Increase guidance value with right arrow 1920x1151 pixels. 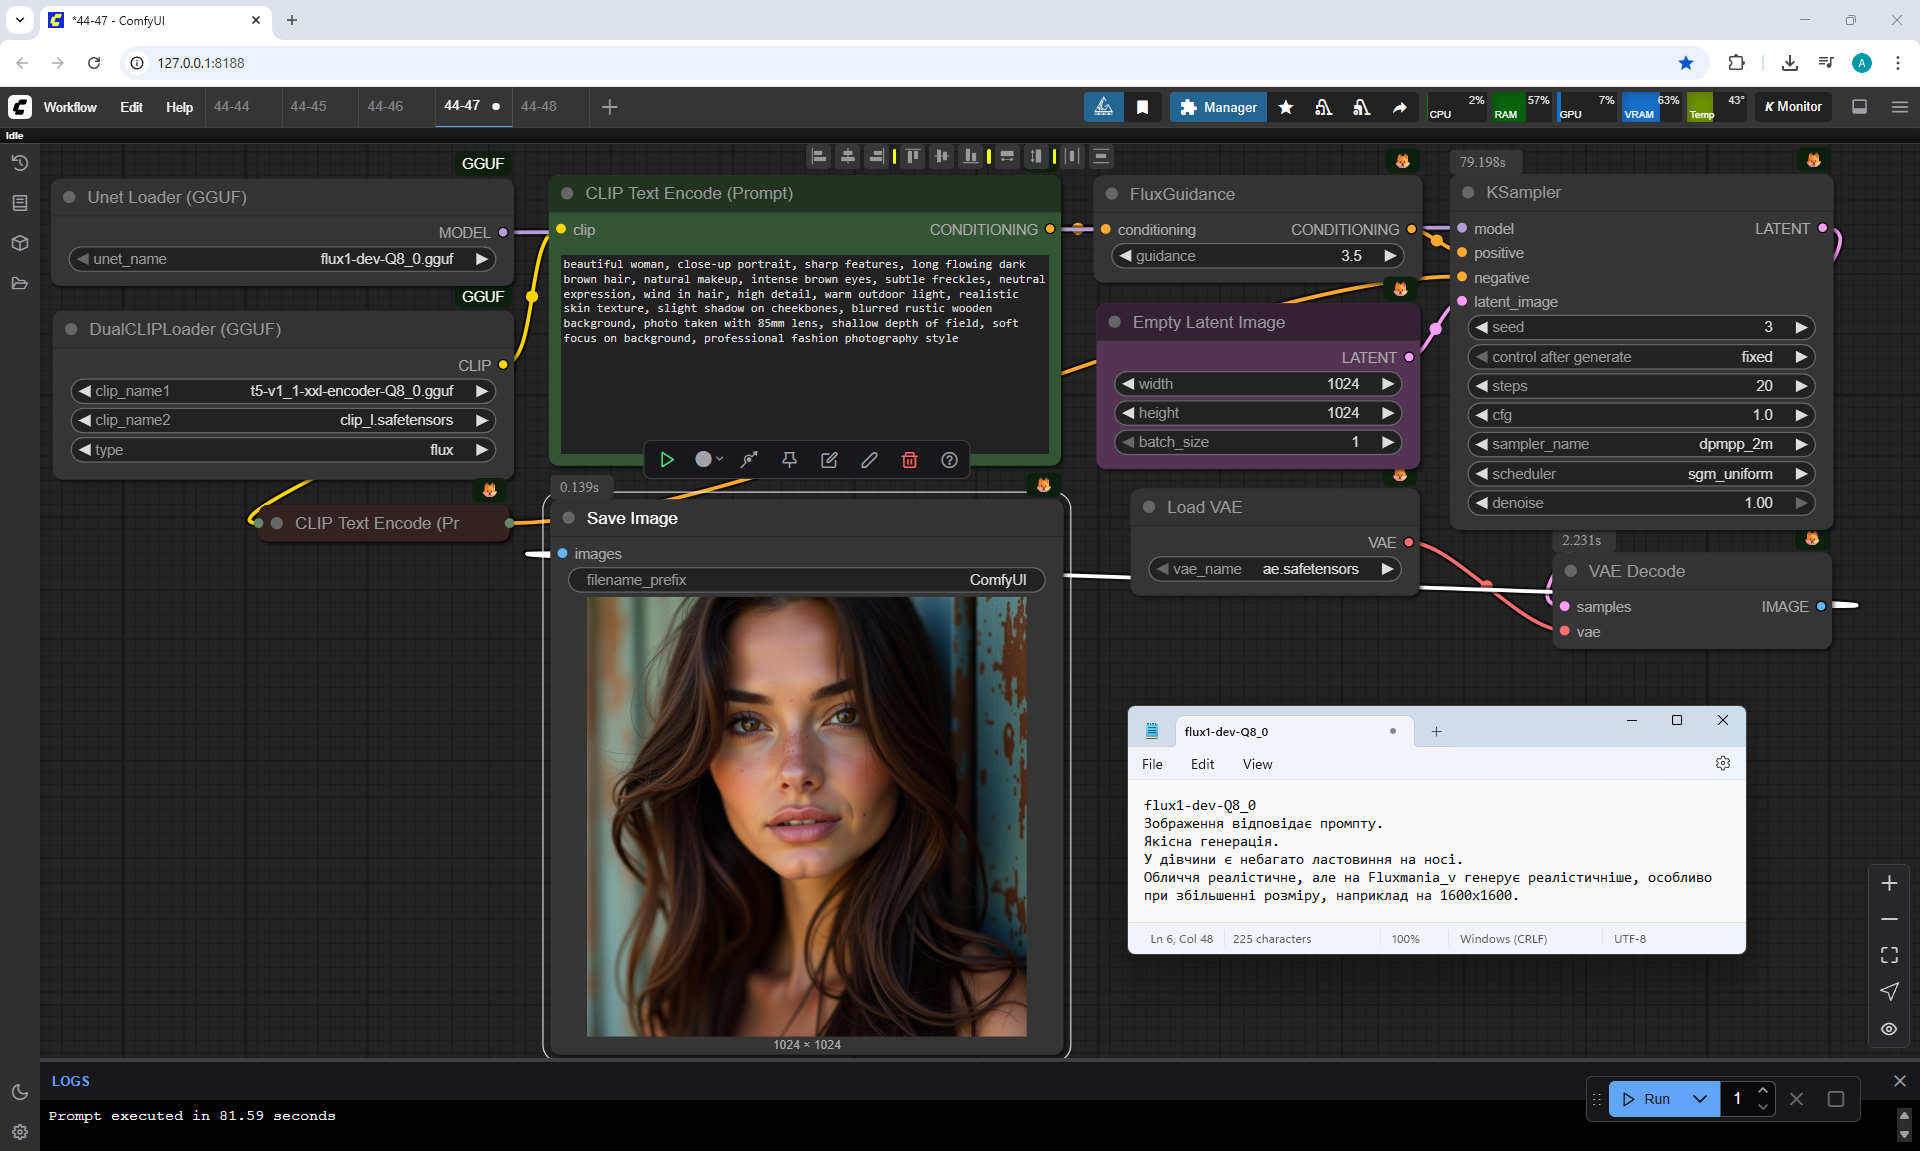1389,256
